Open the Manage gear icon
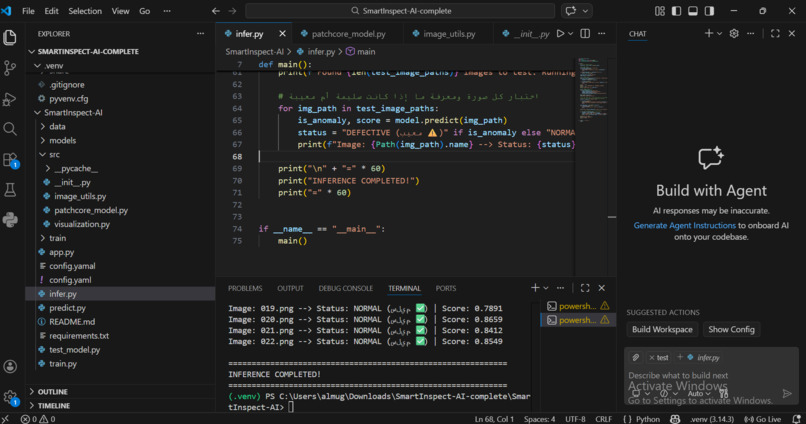 10,397
